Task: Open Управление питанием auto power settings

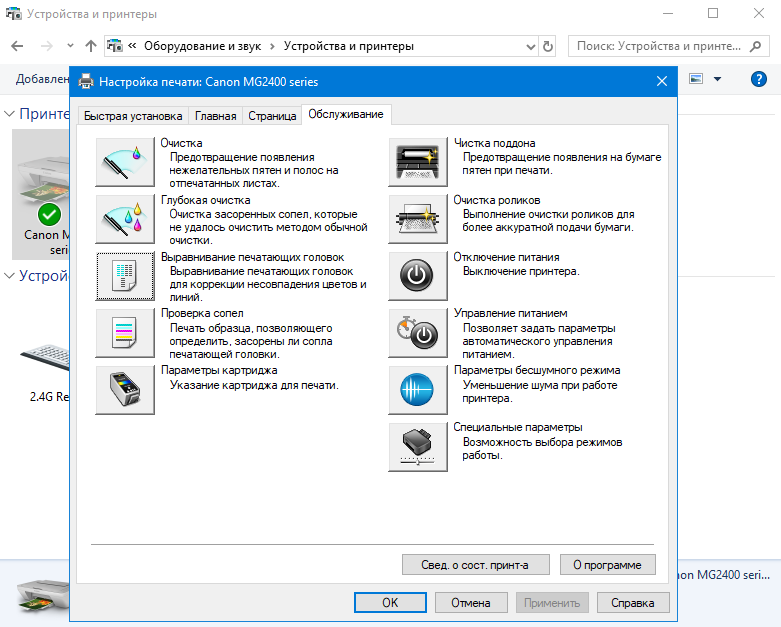Action: tap(418, 333)
